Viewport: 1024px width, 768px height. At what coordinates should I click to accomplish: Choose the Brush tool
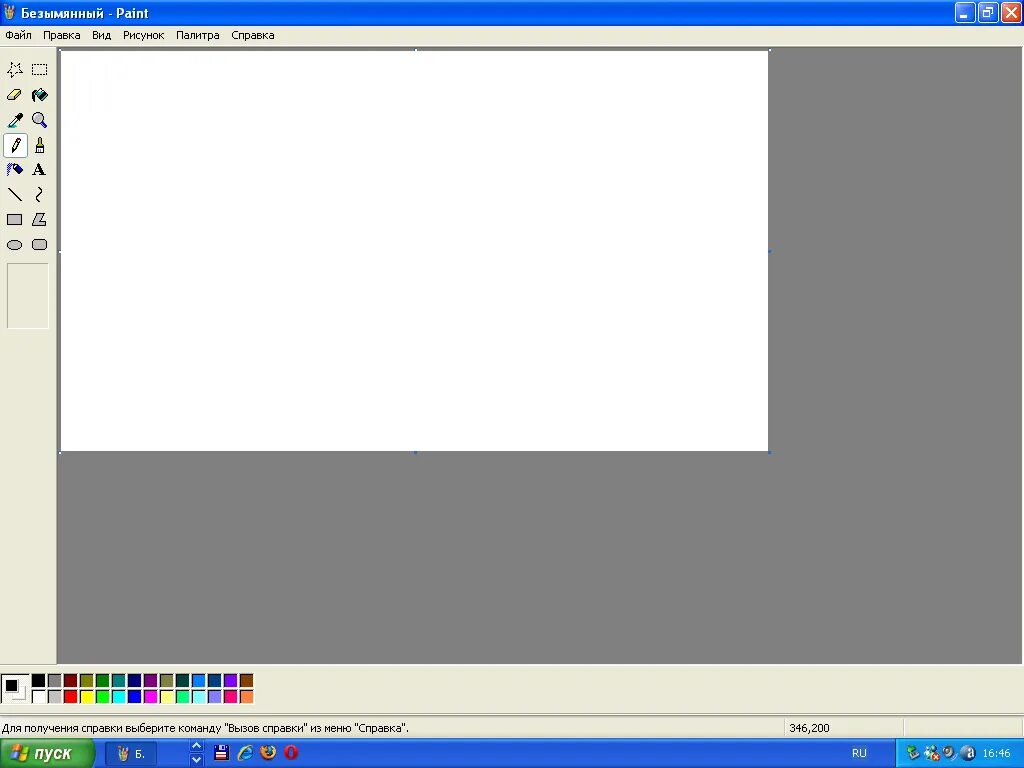(40, 145)
